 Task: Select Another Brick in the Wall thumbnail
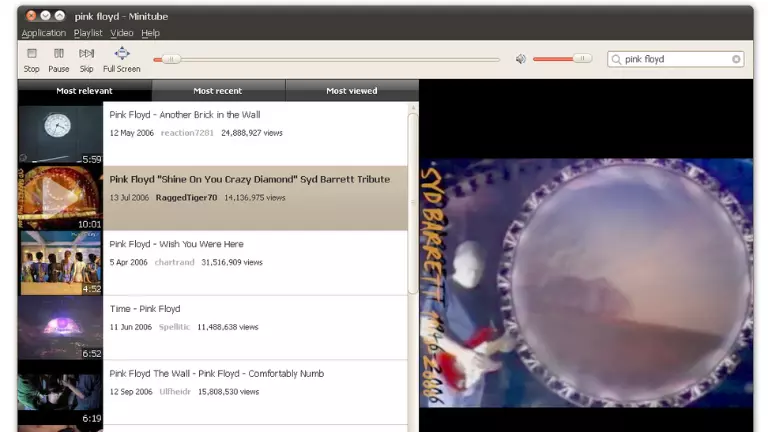61,134
